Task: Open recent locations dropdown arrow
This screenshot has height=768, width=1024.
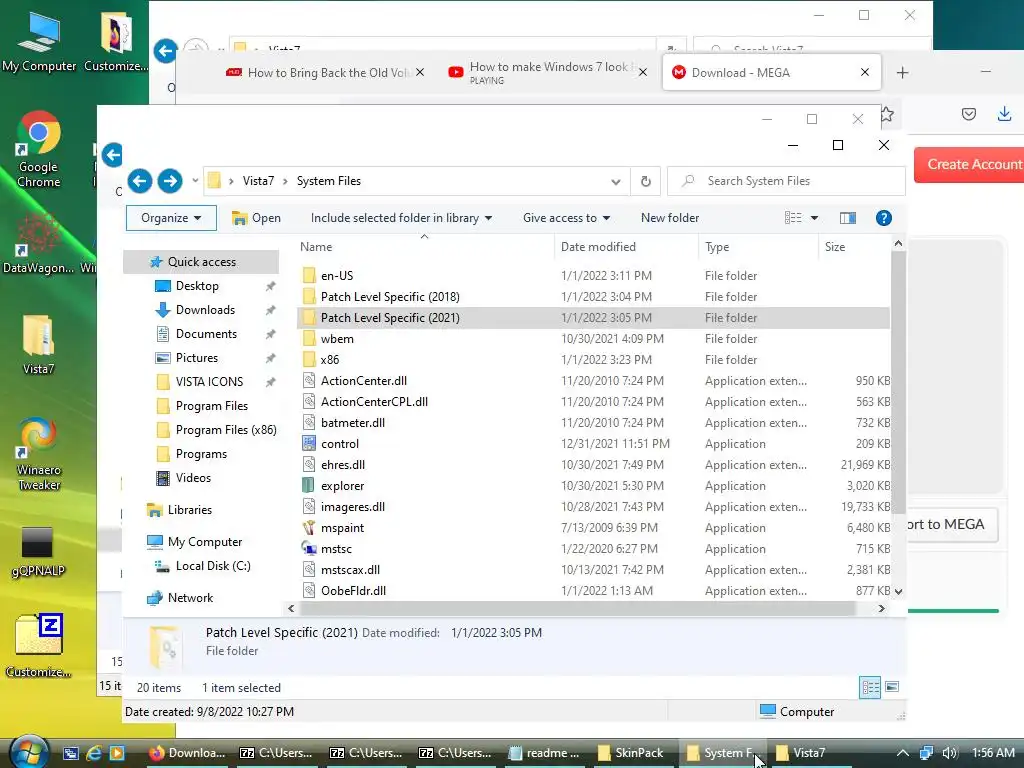Action: pyautogui.click(x=195, y=181)
